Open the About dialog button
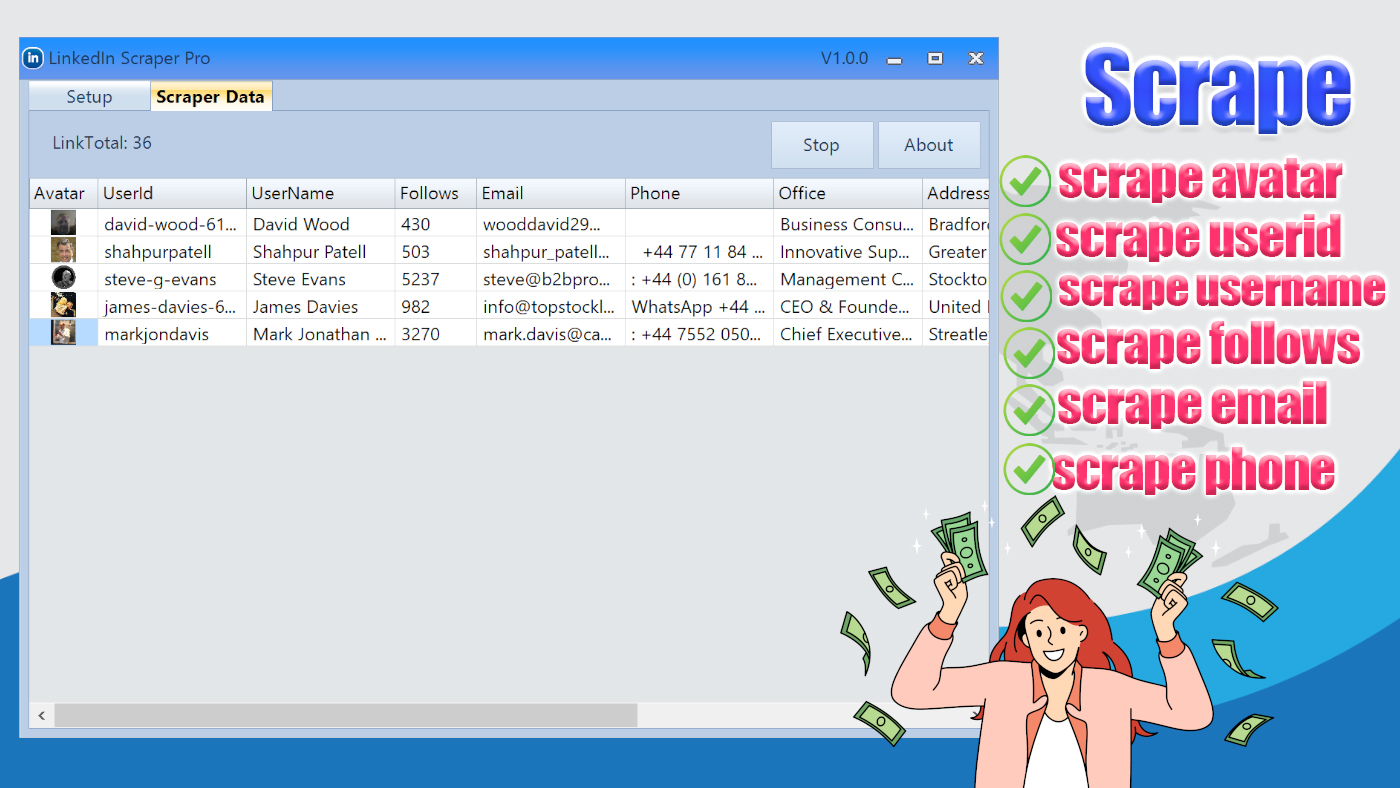The width and height of the screenshot is (1400, 788). 929,145
